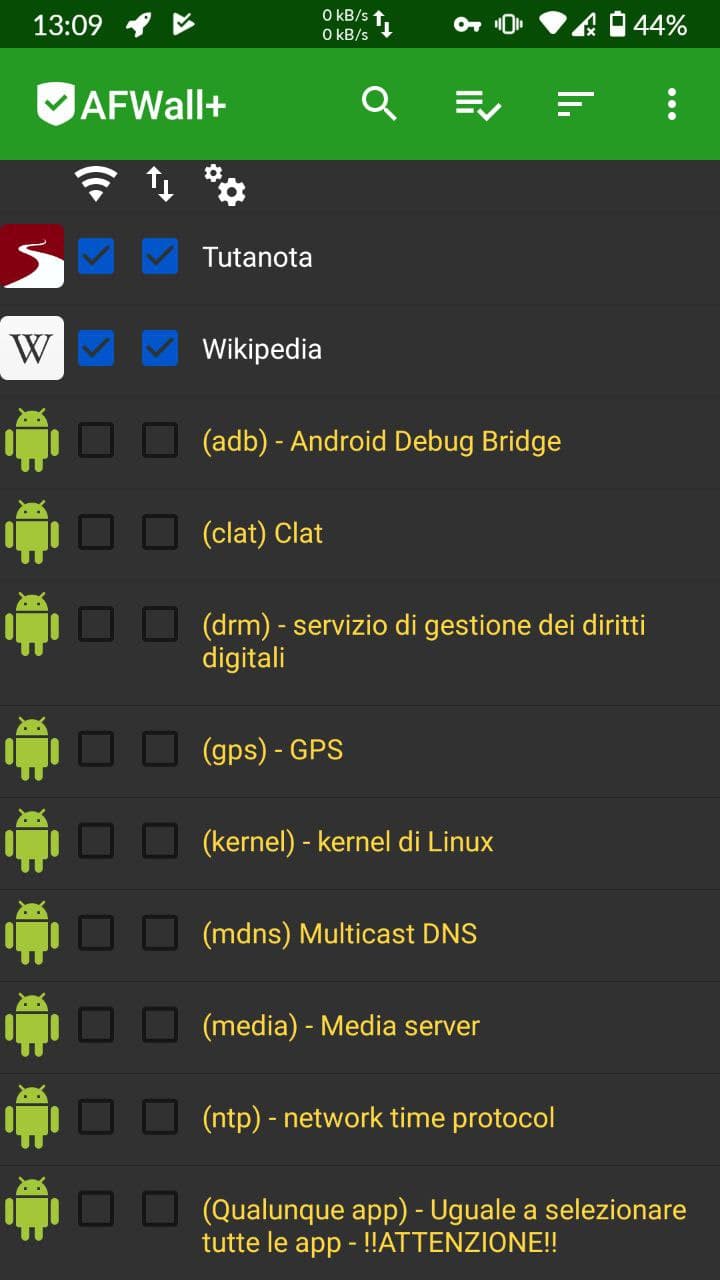Uncheck Wi-Fi access for Tutanota
The height and width of the screenshot is (1280, 720).
96,256
